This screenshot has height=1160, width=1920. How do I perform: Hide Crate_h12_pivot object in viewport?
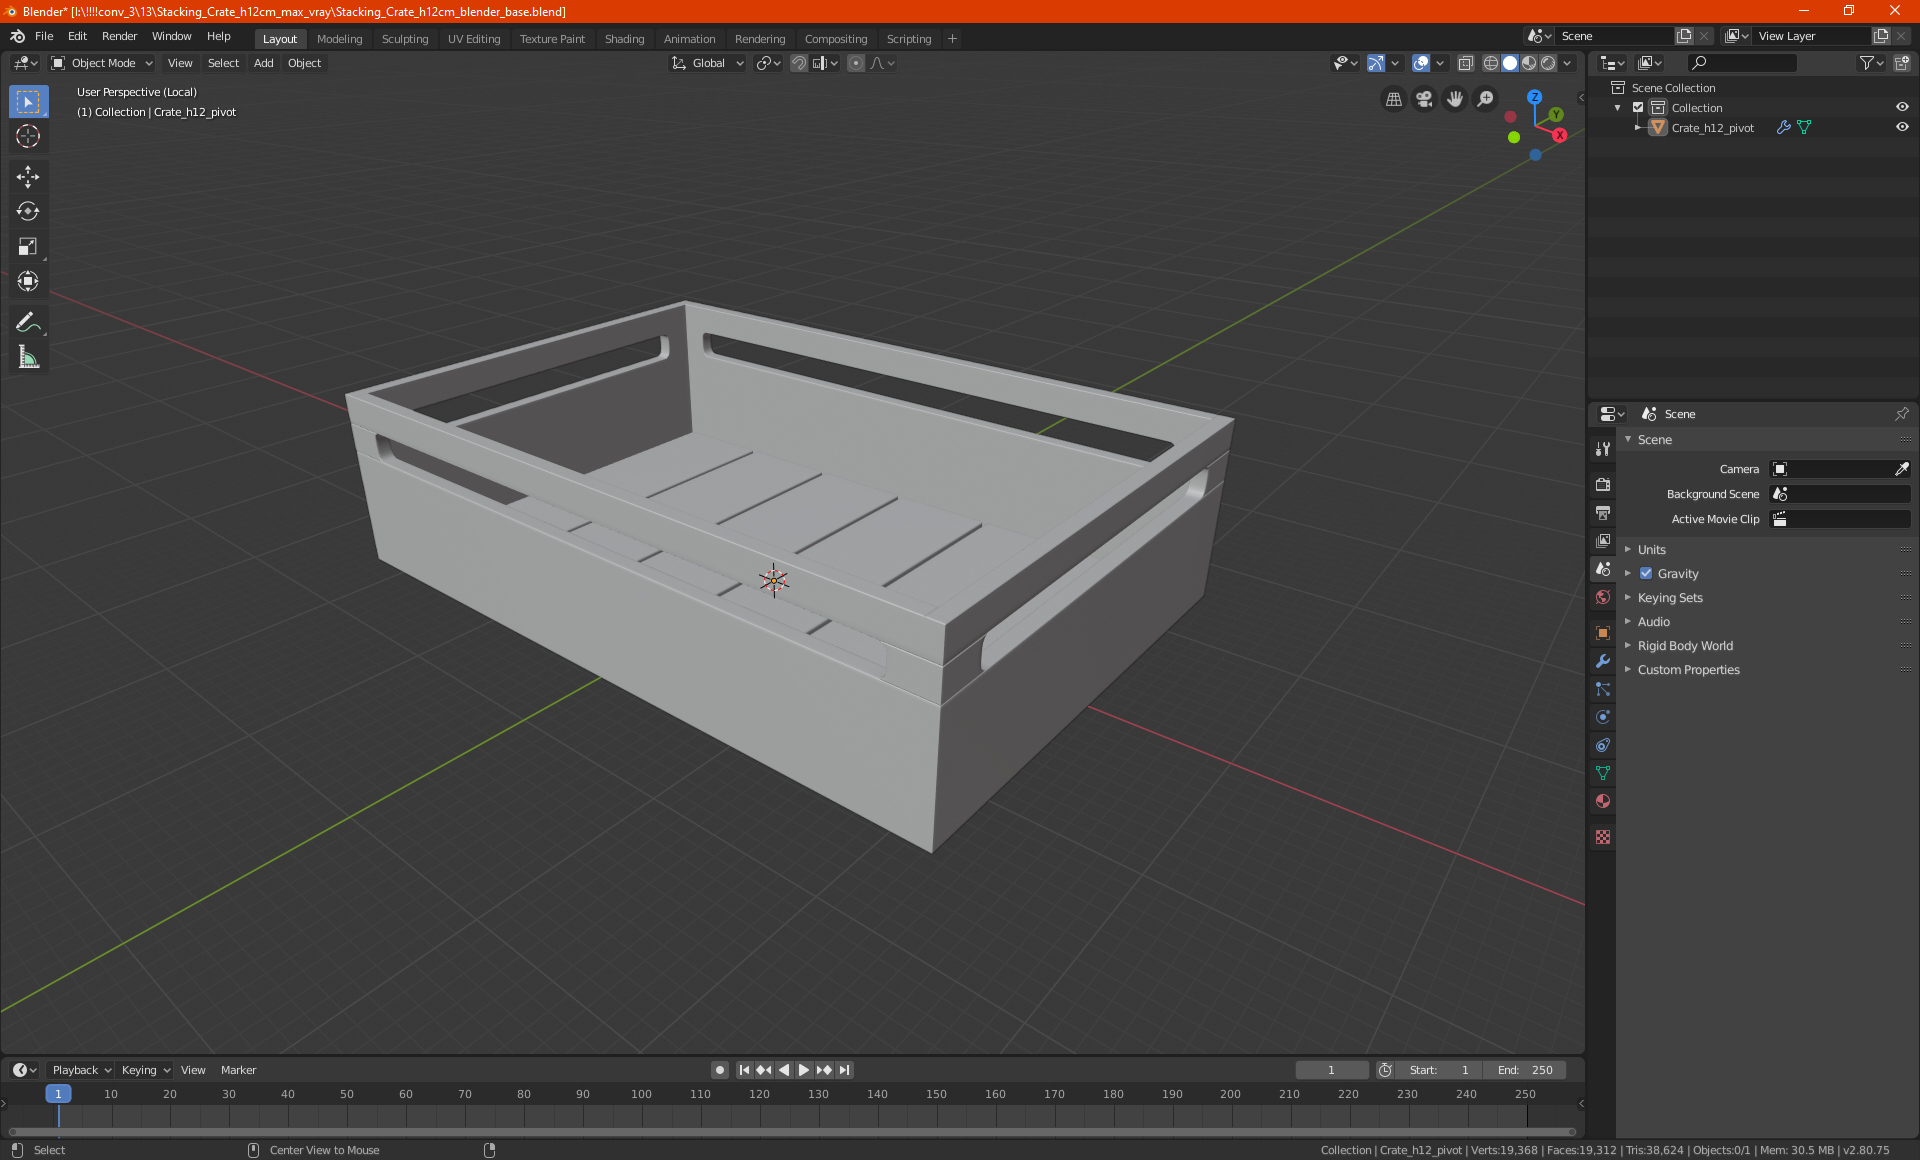[1902, 127]
